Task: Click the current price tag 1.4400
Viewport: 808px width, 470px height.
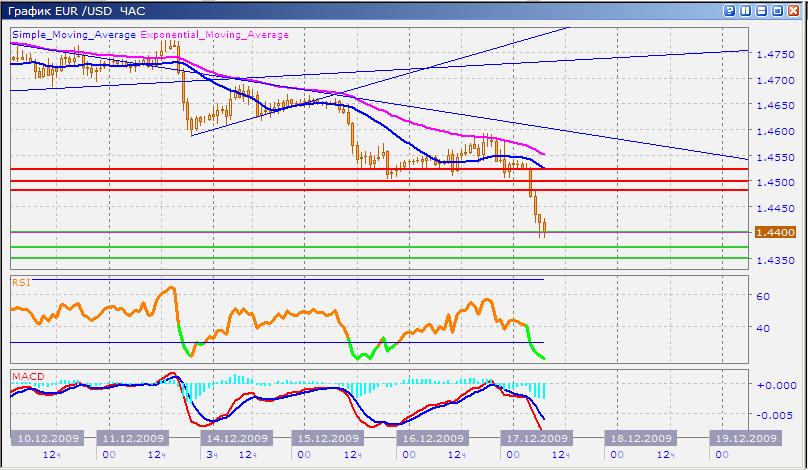Action: click(775, 232)
